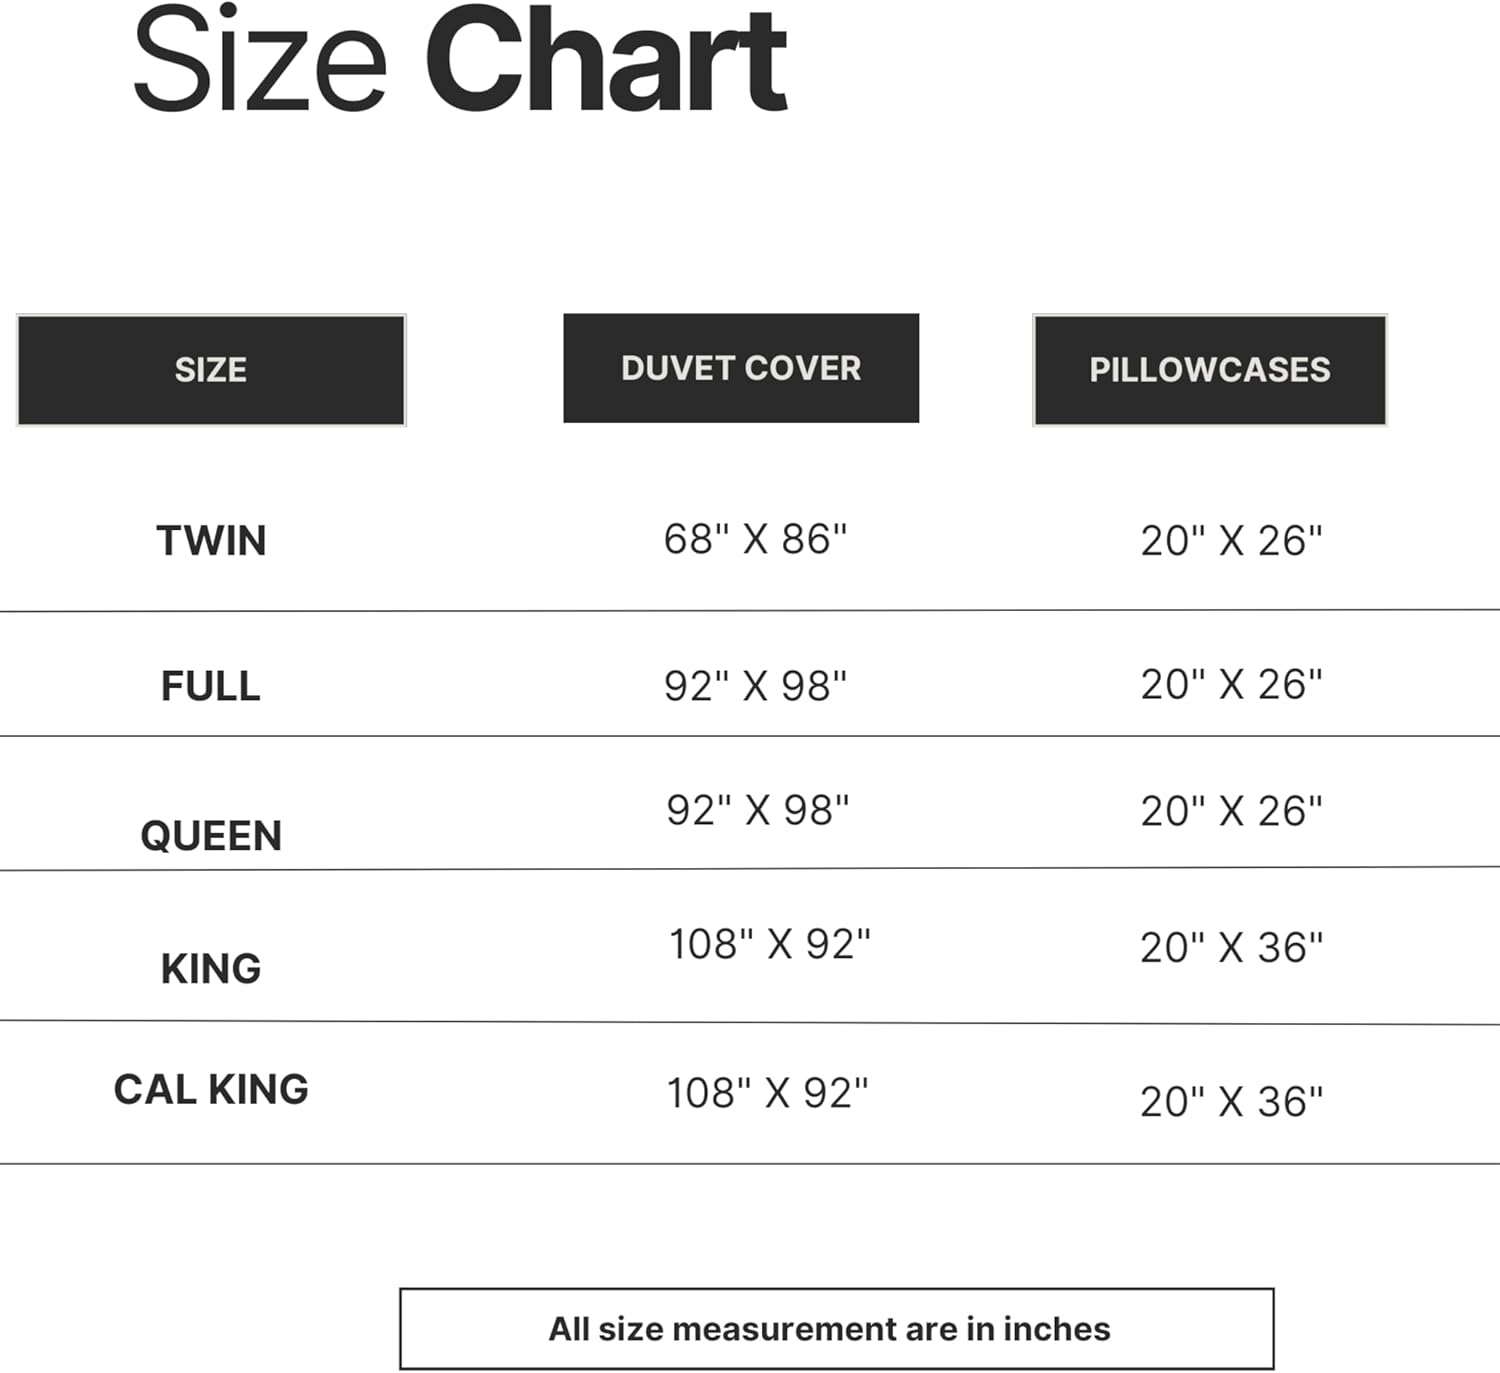Click the "All size measurement are in inches" box

[836, 1329]
